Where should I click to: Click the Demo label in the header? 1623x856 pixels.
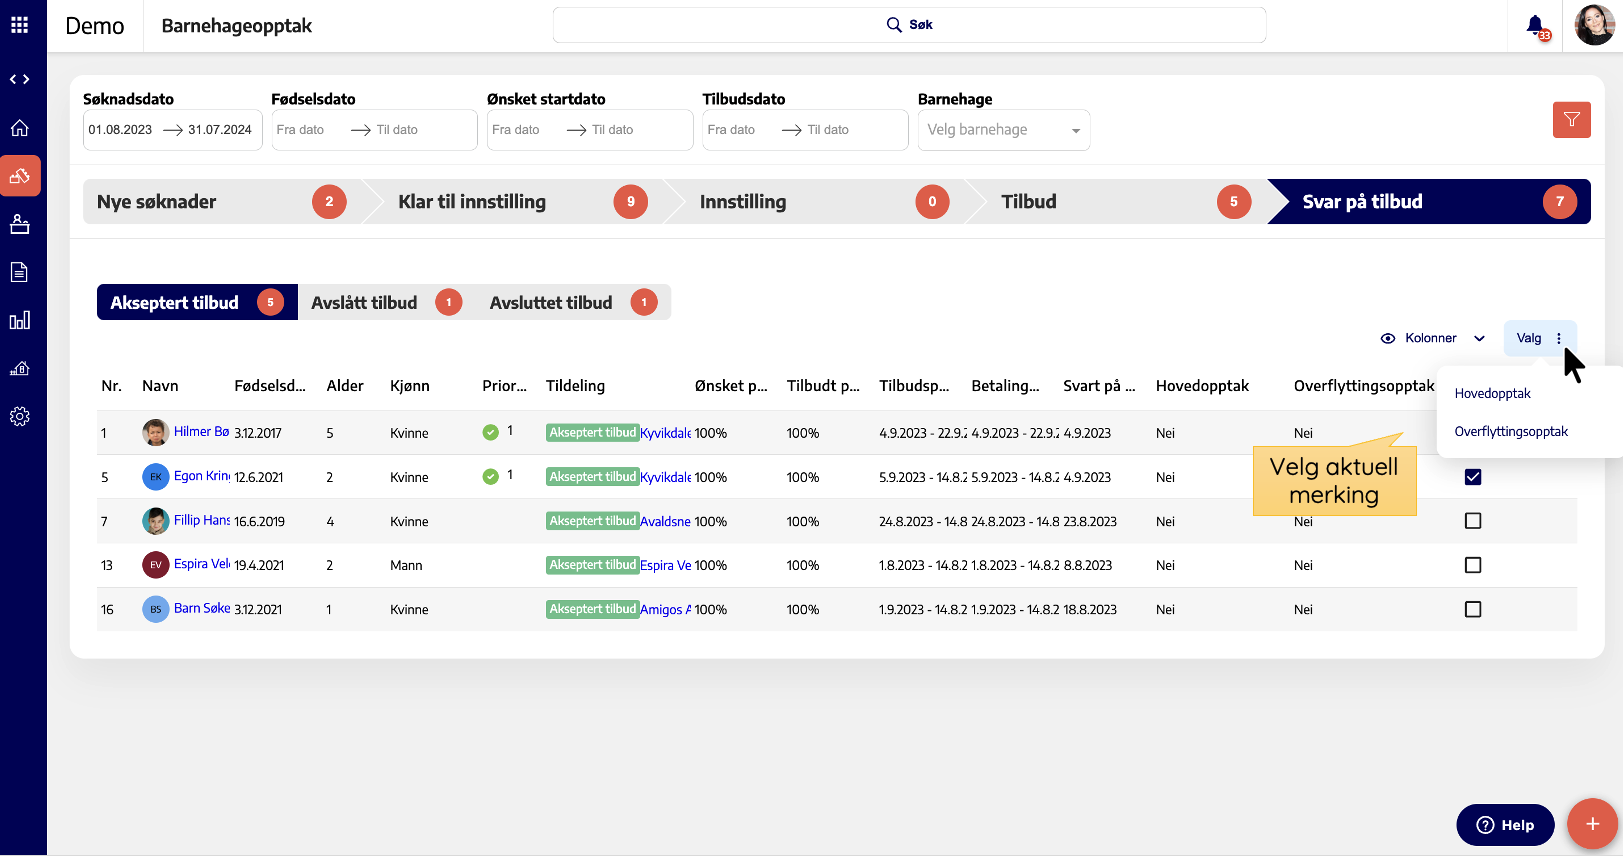[95, 26]
